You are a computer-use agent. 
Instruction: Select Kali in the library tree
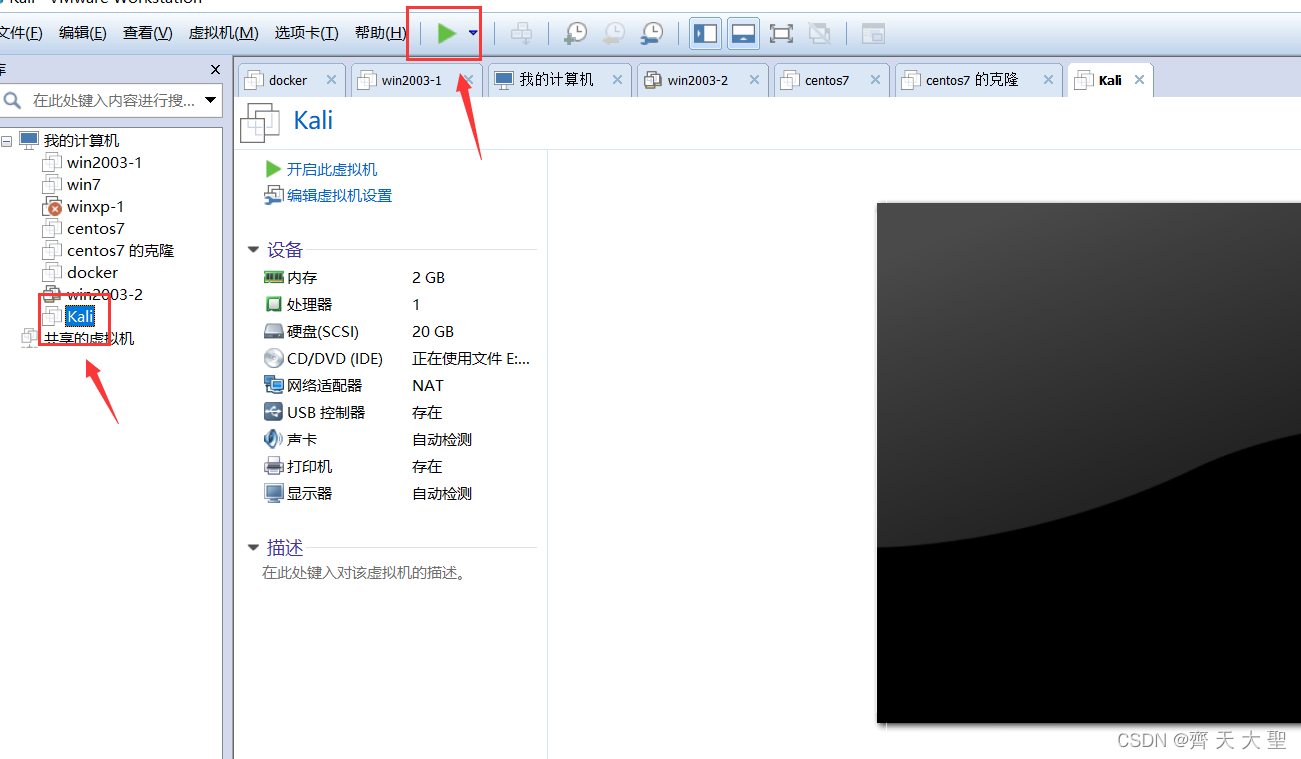pos(80,317)
